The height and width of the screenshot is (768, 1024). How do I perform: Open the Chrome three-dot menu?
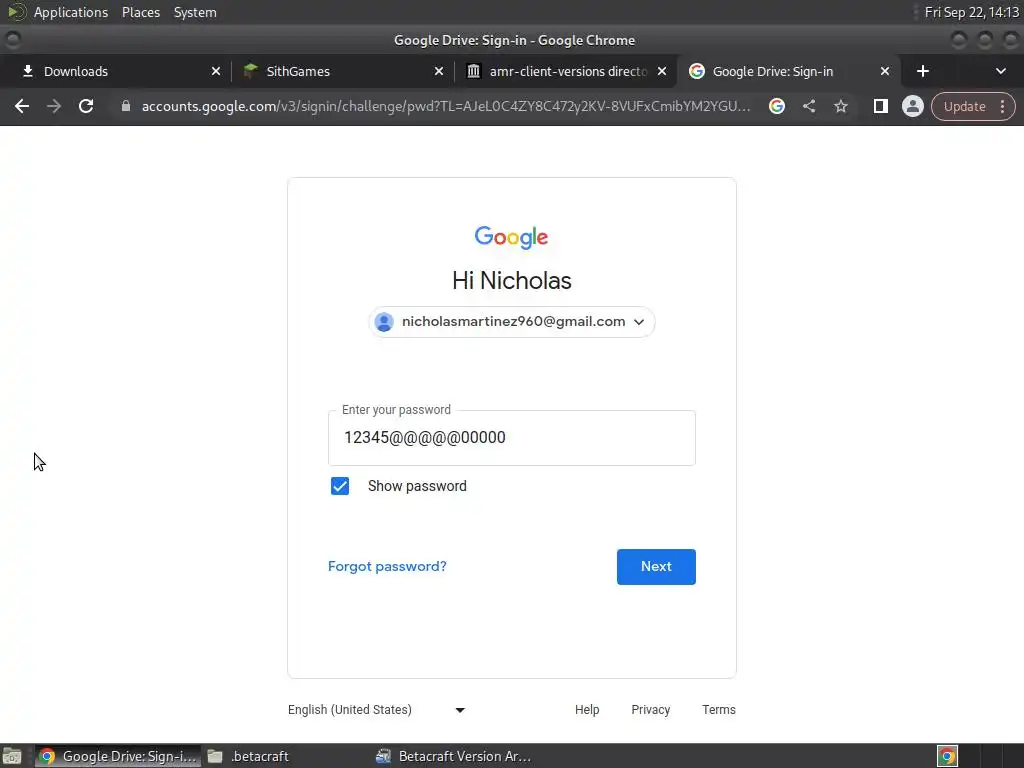(1002, 106)
